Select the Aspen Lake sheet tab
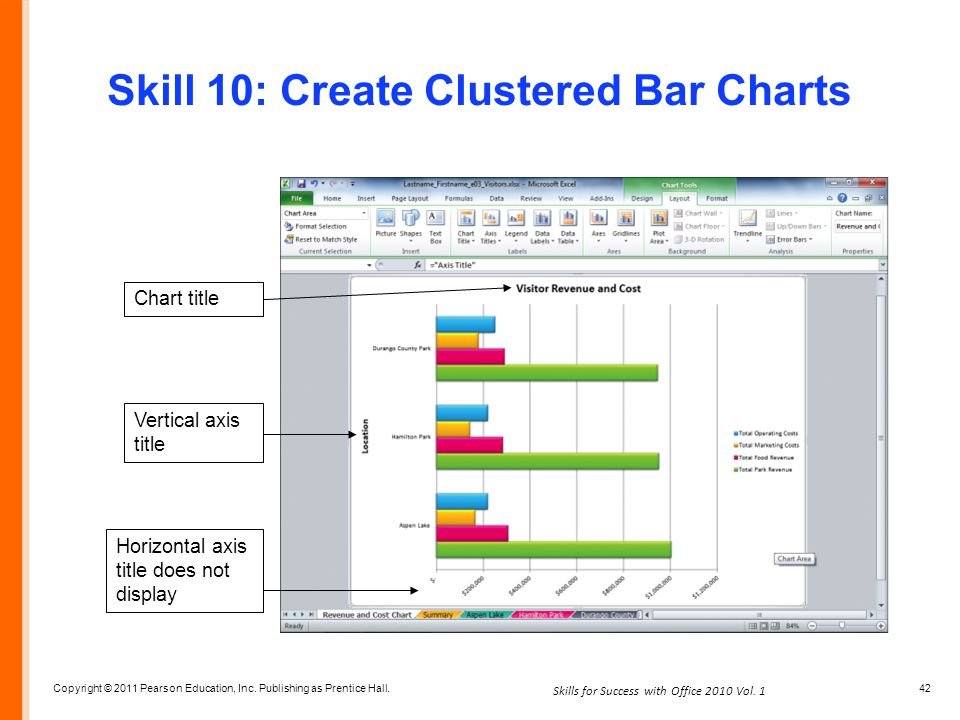Viewport: 960px width, 720px height. click(485, 615)
